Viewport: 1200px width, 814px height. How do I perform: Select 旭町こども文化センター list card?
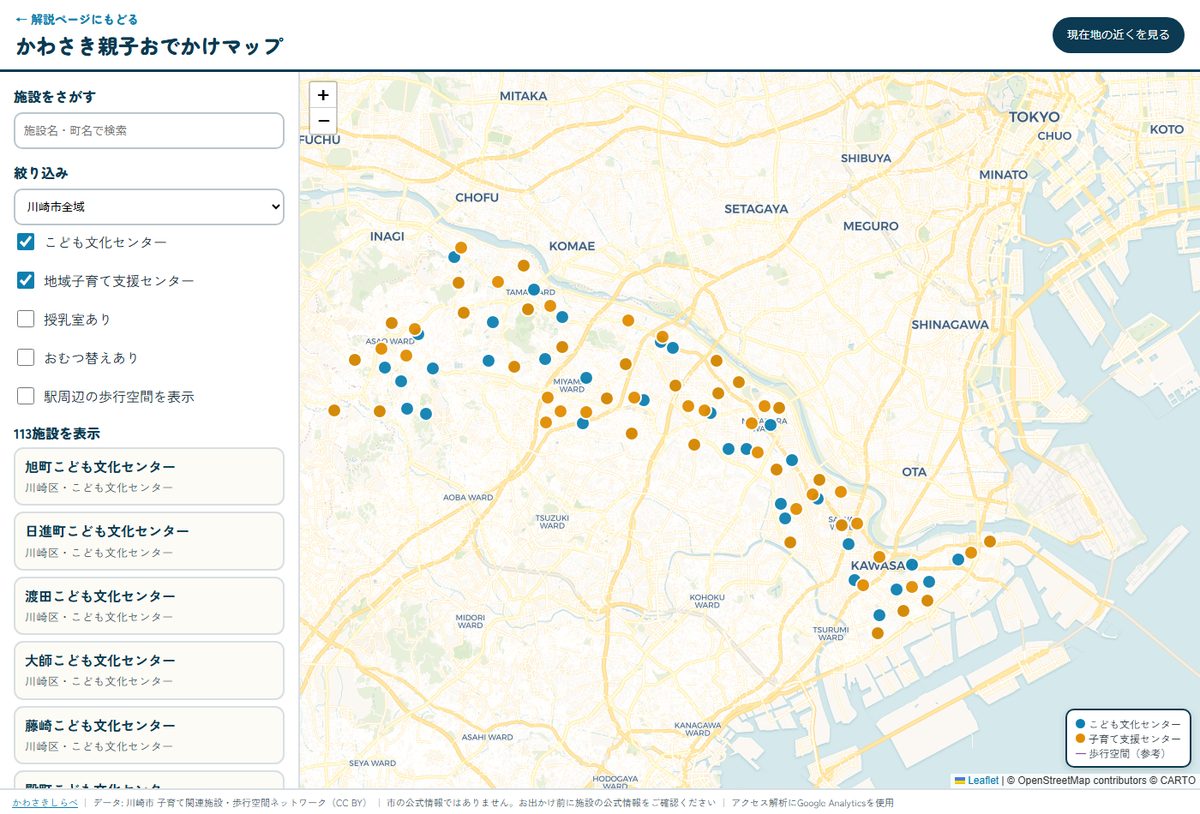click(x=149, y=476)
